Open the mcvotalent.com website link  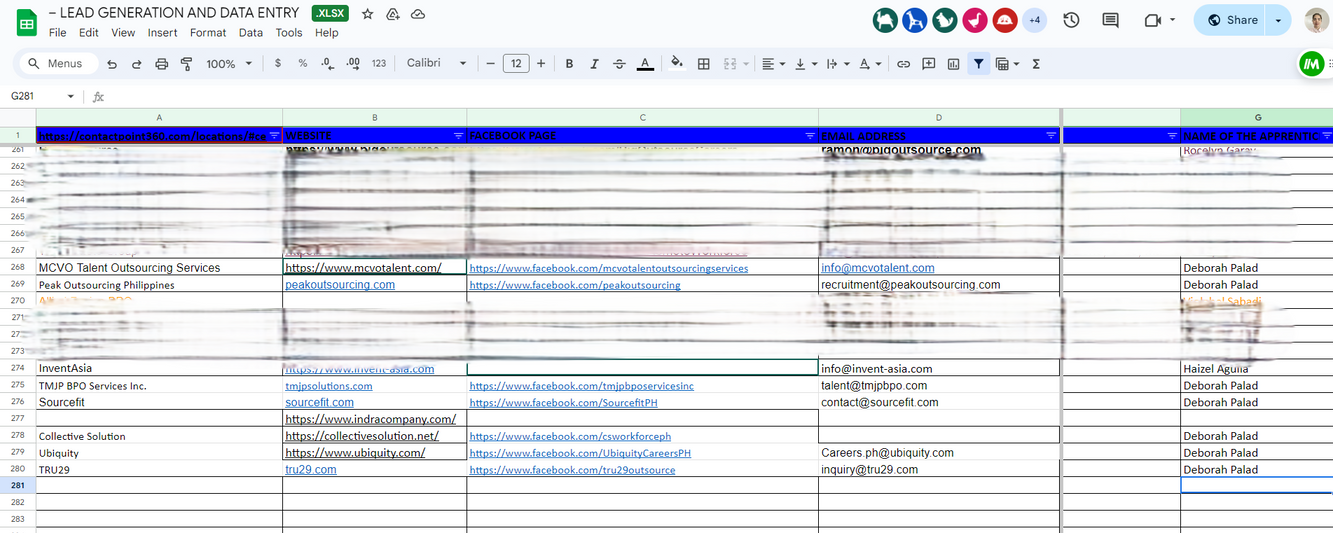(x=363, y=268)
